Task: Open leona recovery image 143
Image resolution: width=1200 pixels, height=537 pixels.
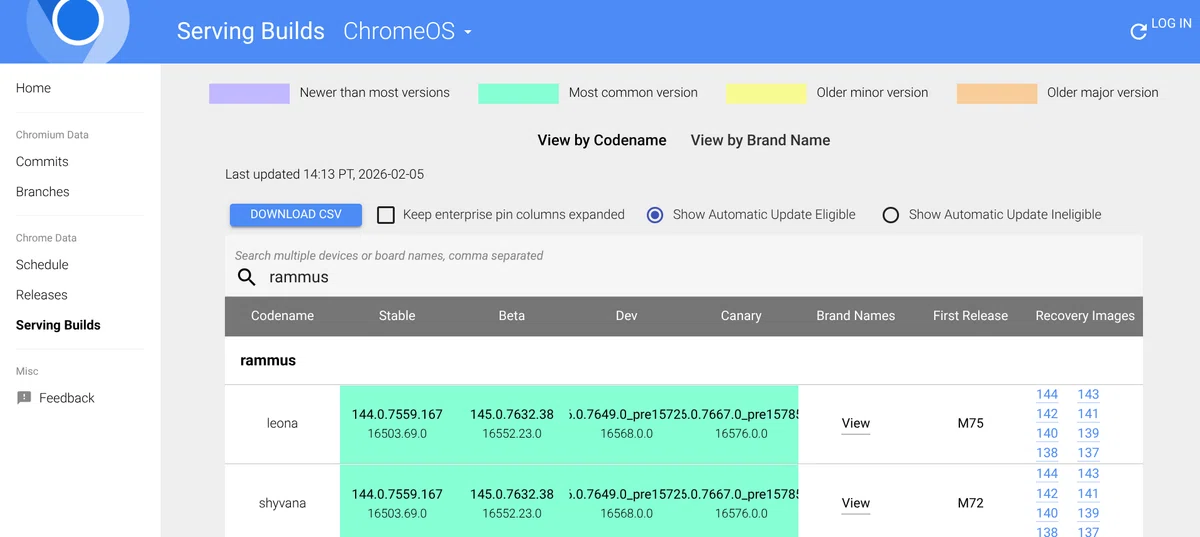Action: tap(1088, 394)
